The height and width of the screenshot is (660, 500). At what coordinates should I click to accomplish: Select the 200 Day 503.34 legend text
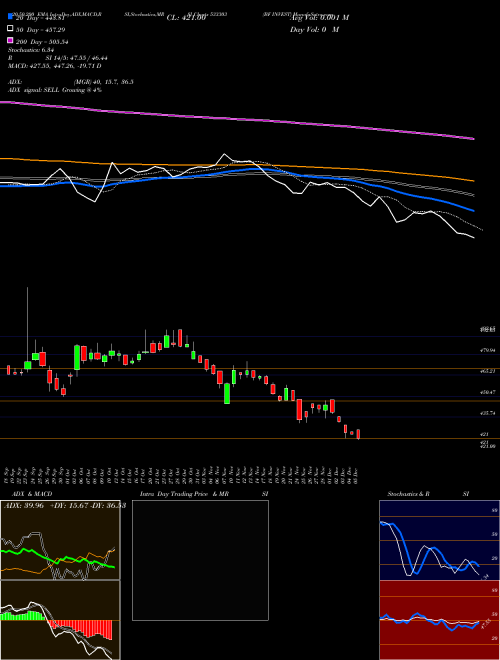coord(43,42)
